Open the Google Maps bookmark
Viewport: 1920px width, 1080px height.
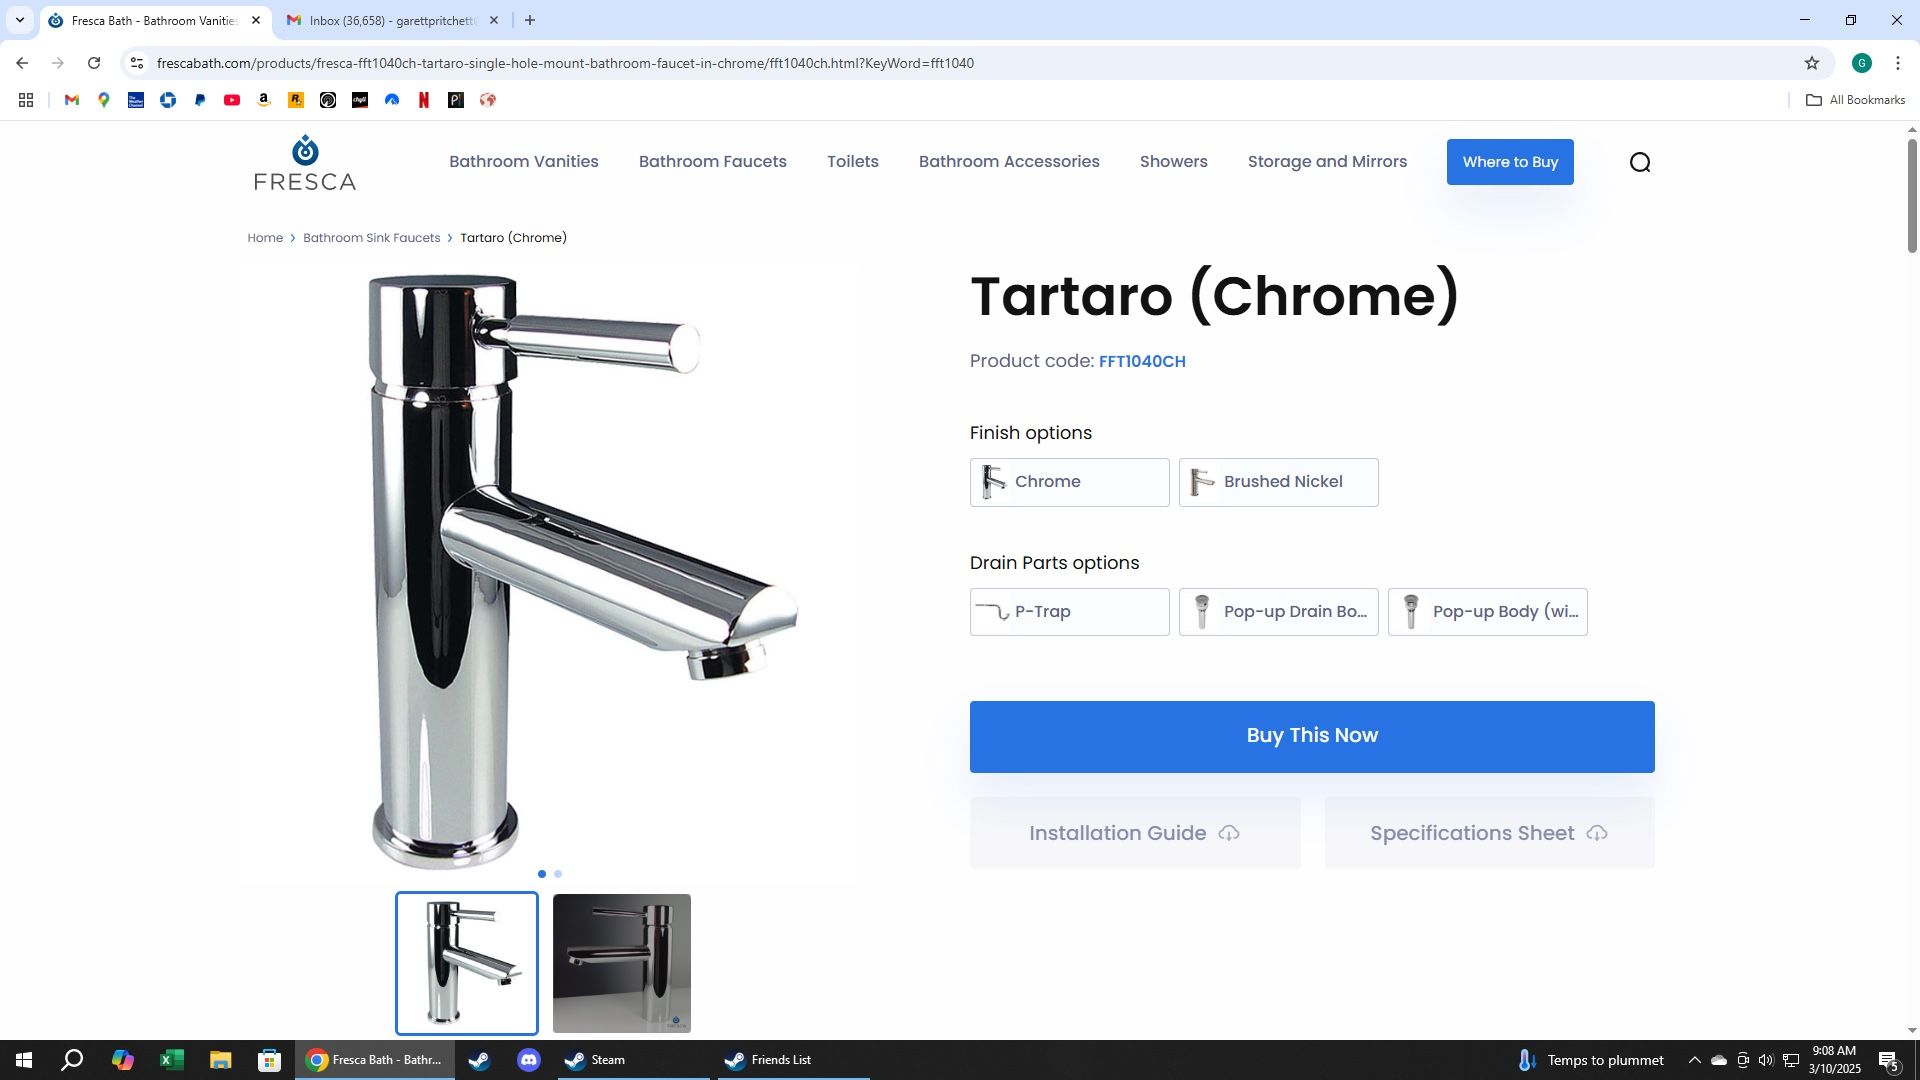(x=104, y=100)
